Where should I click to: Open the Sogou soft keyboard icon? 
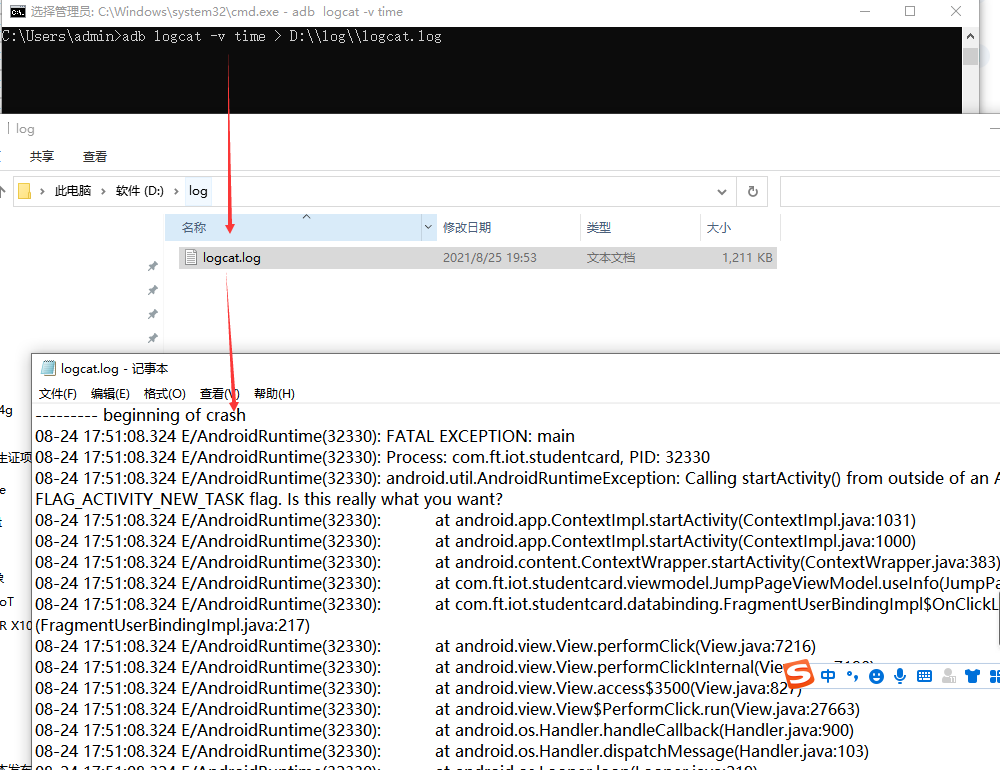pyautogui.click(x=924, y=675)
